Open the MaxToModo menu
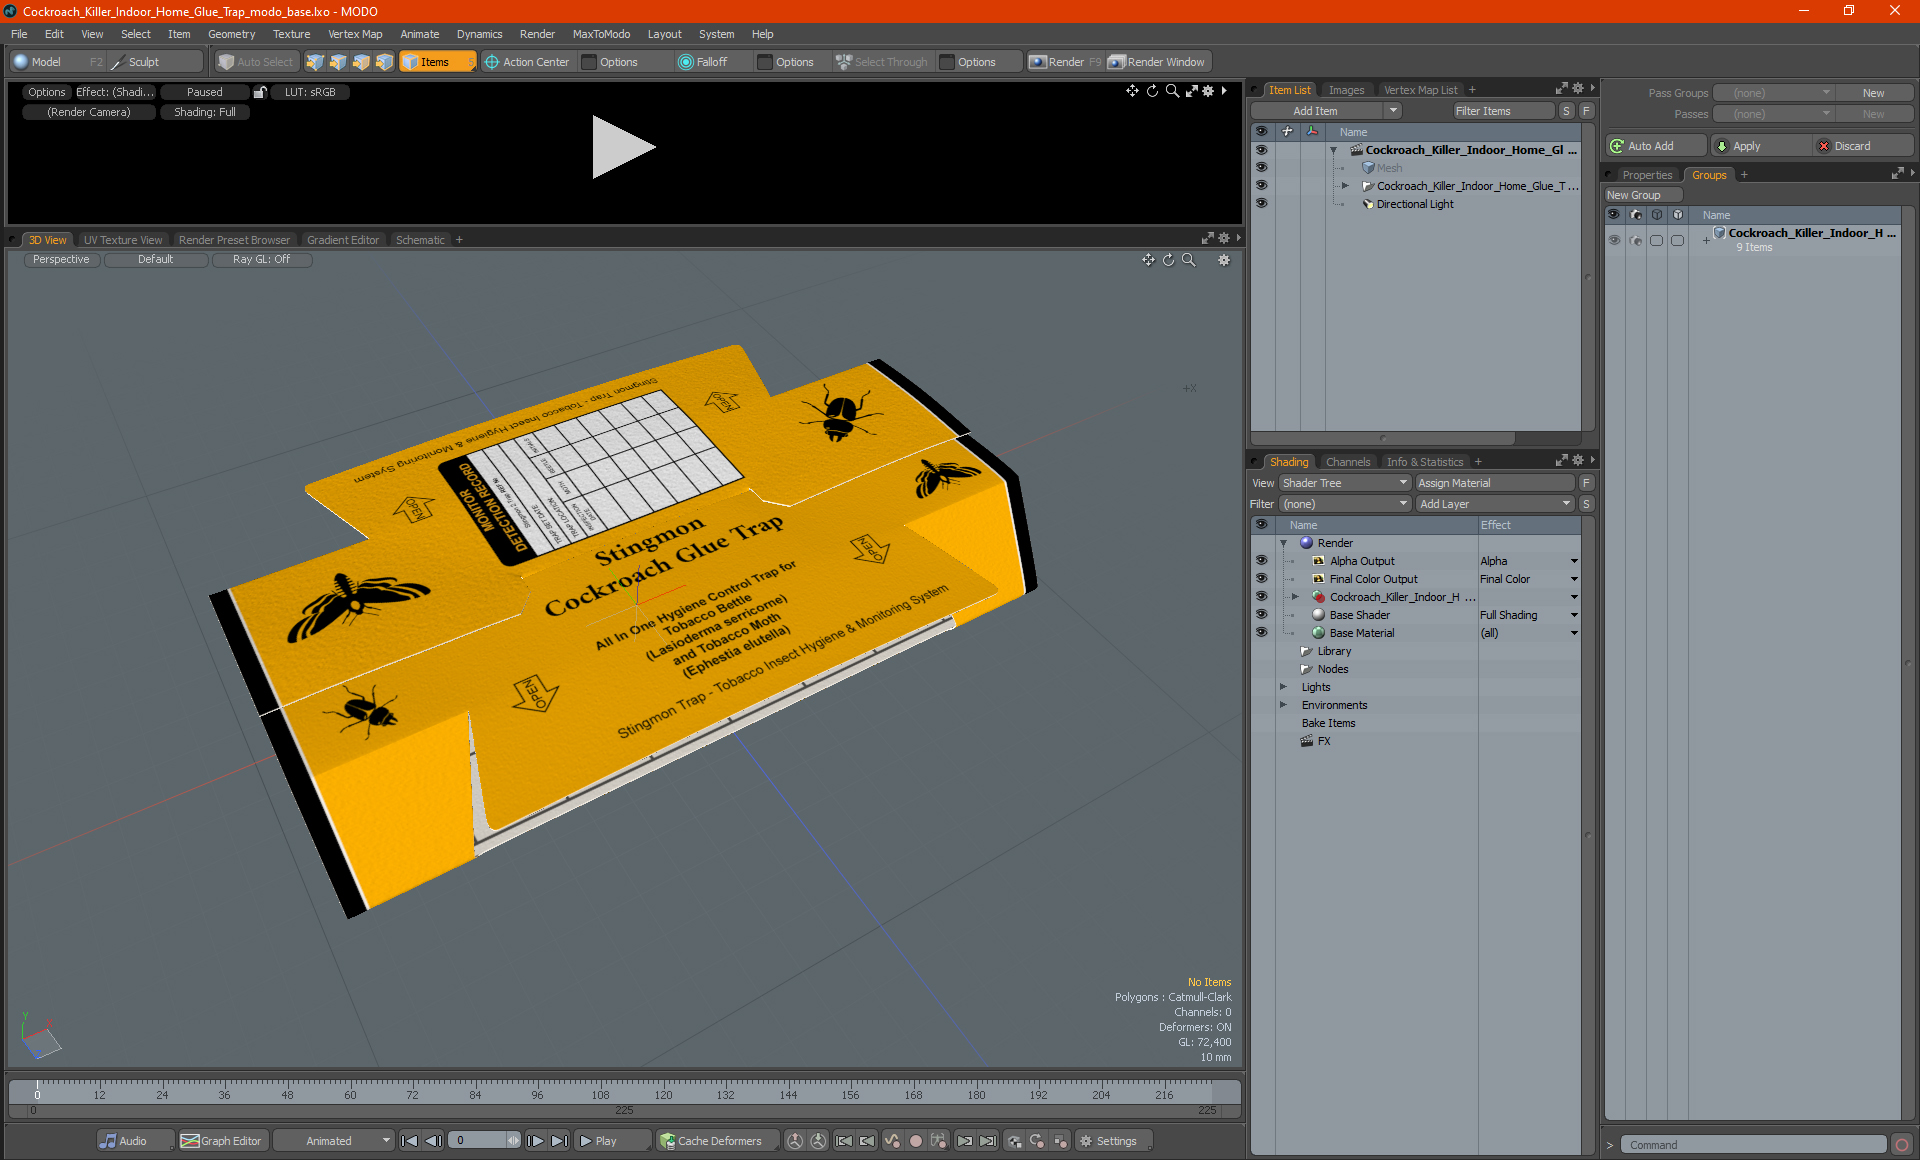Image resolution: width=1920 pixels, height=1160 pixels. (x=601, y=34)
